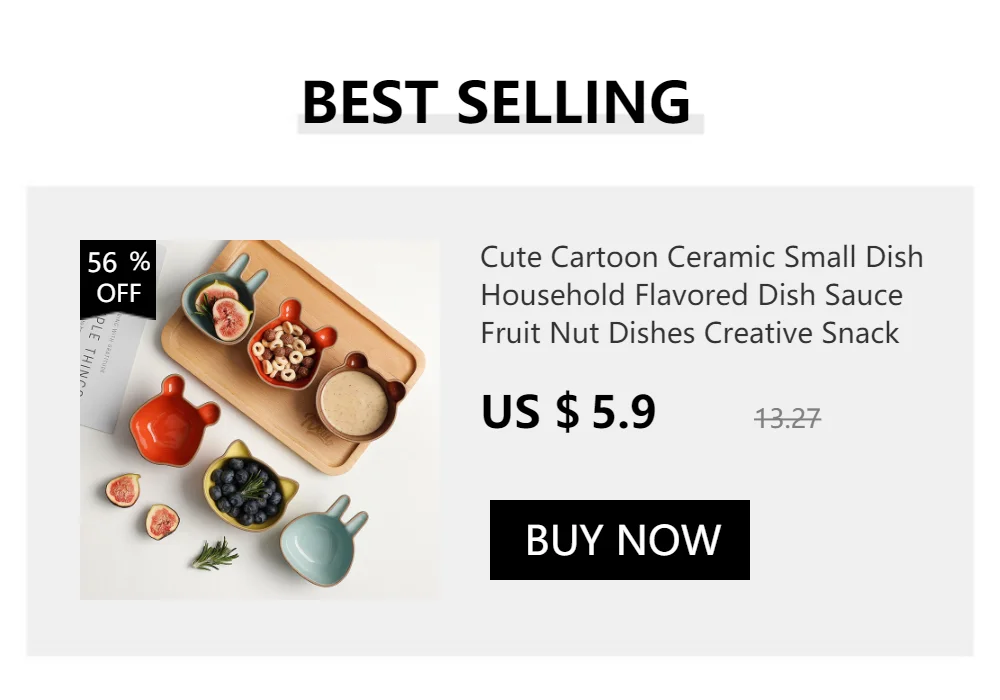
Task: Click the empty orange-red bear dish
Action: click(173, 421)
